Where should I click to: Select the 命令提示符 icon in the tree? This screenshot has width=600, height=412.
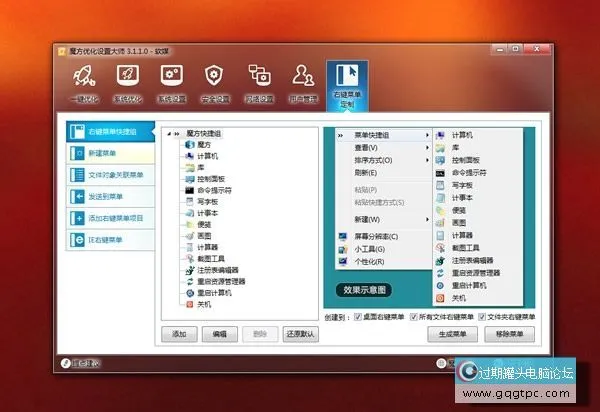click(x=190, y=190)
